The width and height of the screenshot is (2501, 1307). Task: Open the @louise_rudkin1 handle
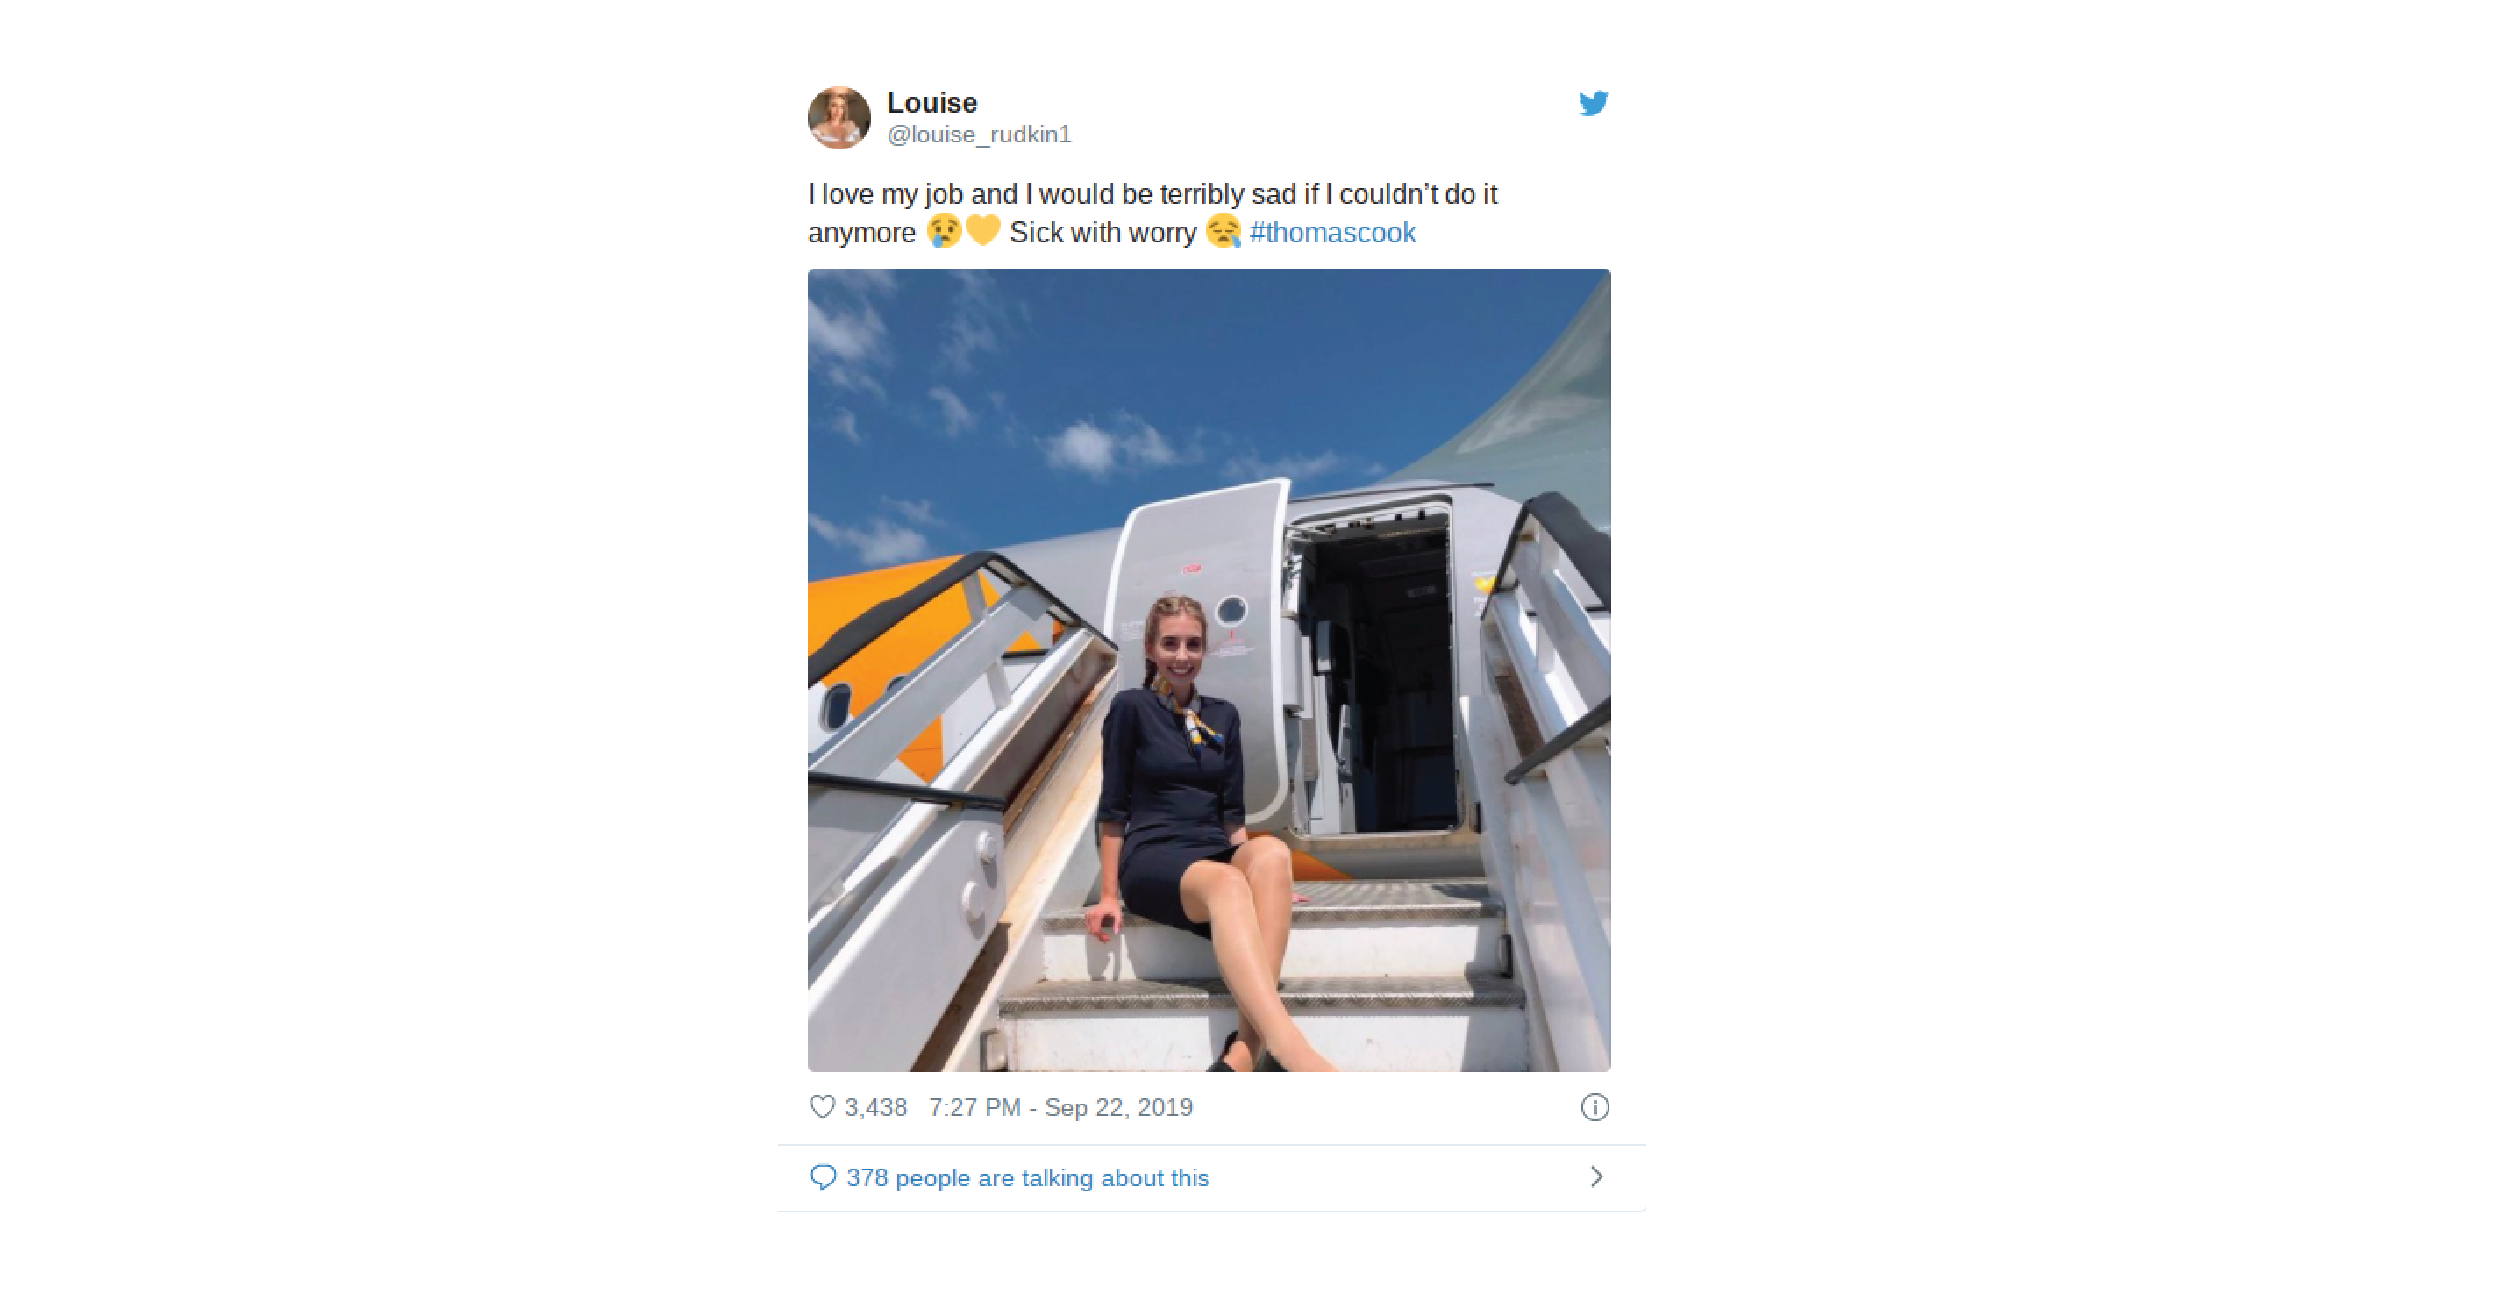pos(979,134)
